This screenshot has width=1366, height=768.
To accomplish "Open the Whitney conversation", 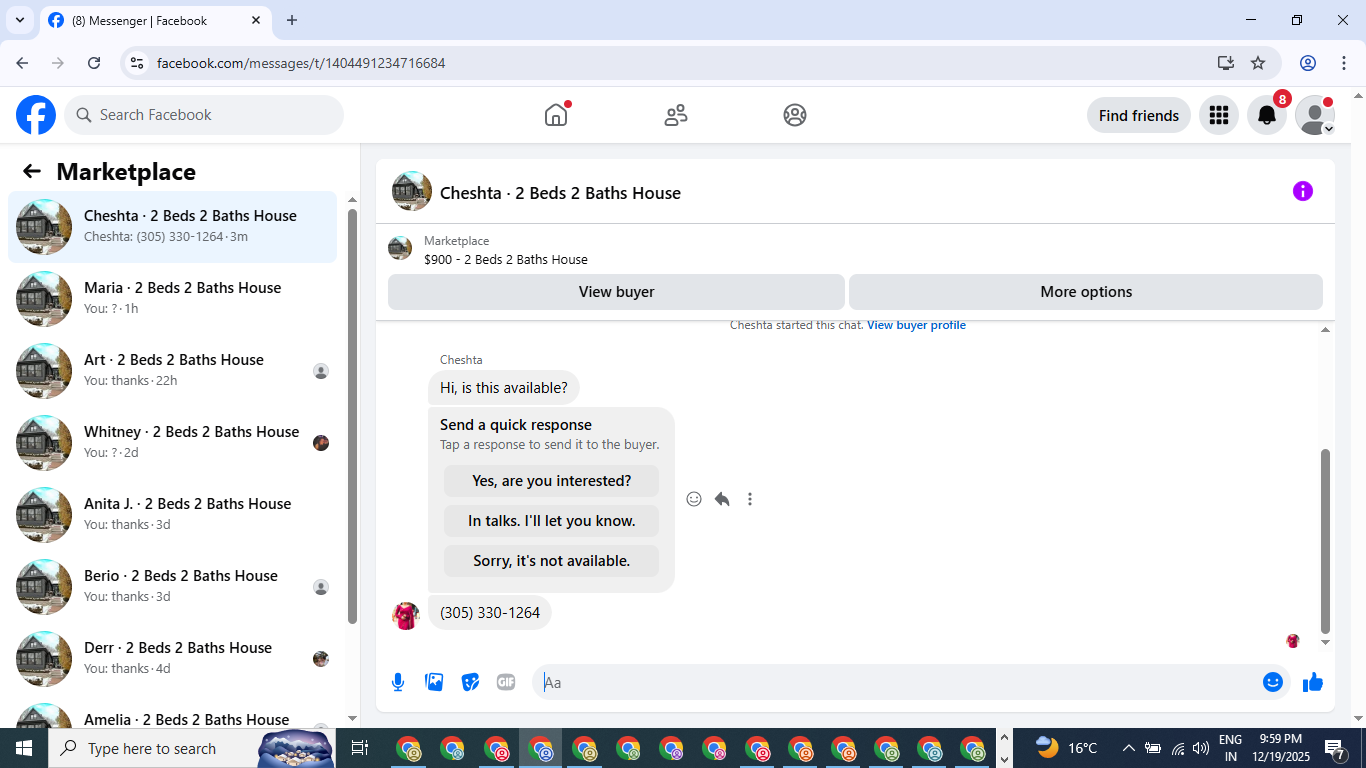I will click(x=172, y=443).
